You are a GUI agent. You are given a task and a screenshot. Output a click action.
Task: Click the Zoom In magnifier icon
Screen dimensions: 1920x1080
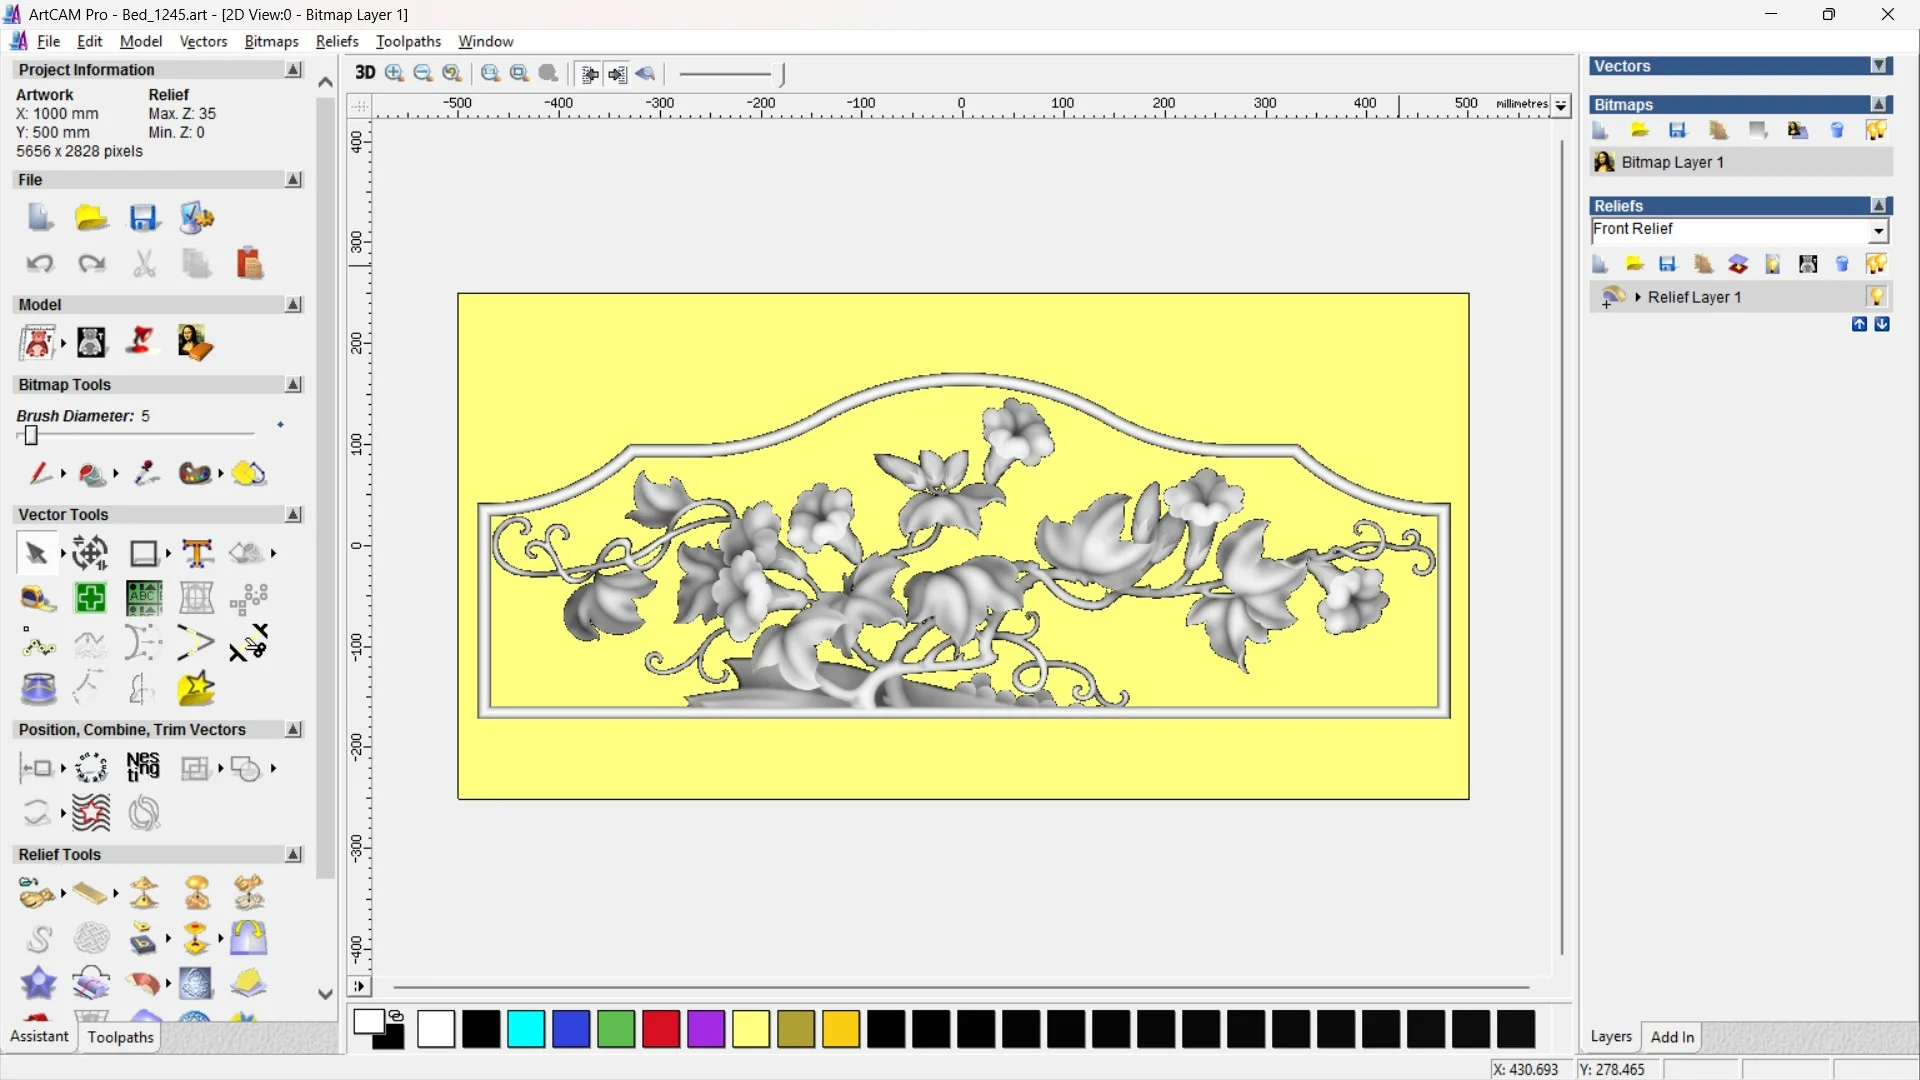point(394,73)
